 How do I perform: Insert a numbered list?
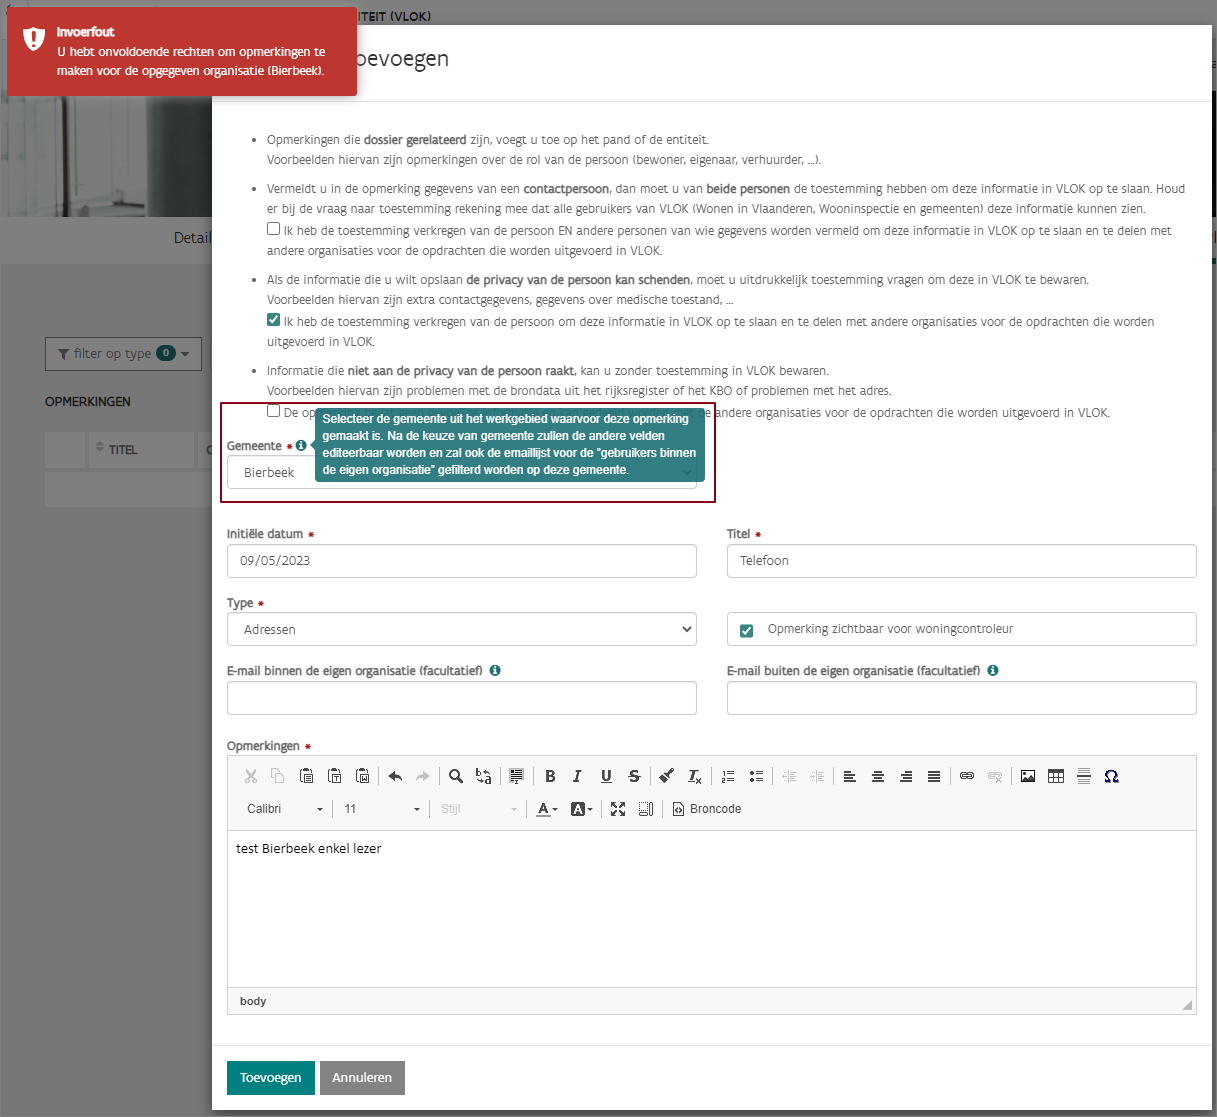pyautogui.click(x=728, y=776)
